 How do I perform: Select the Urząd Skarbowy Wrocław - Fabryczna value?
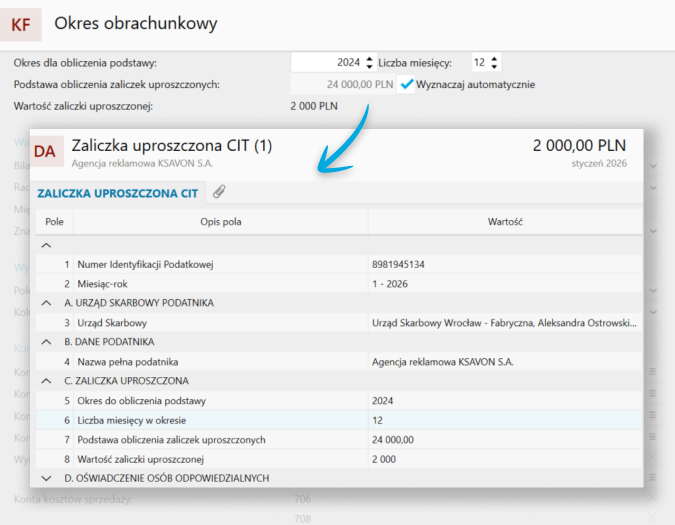pyautogui.click(x=503, y=322)
